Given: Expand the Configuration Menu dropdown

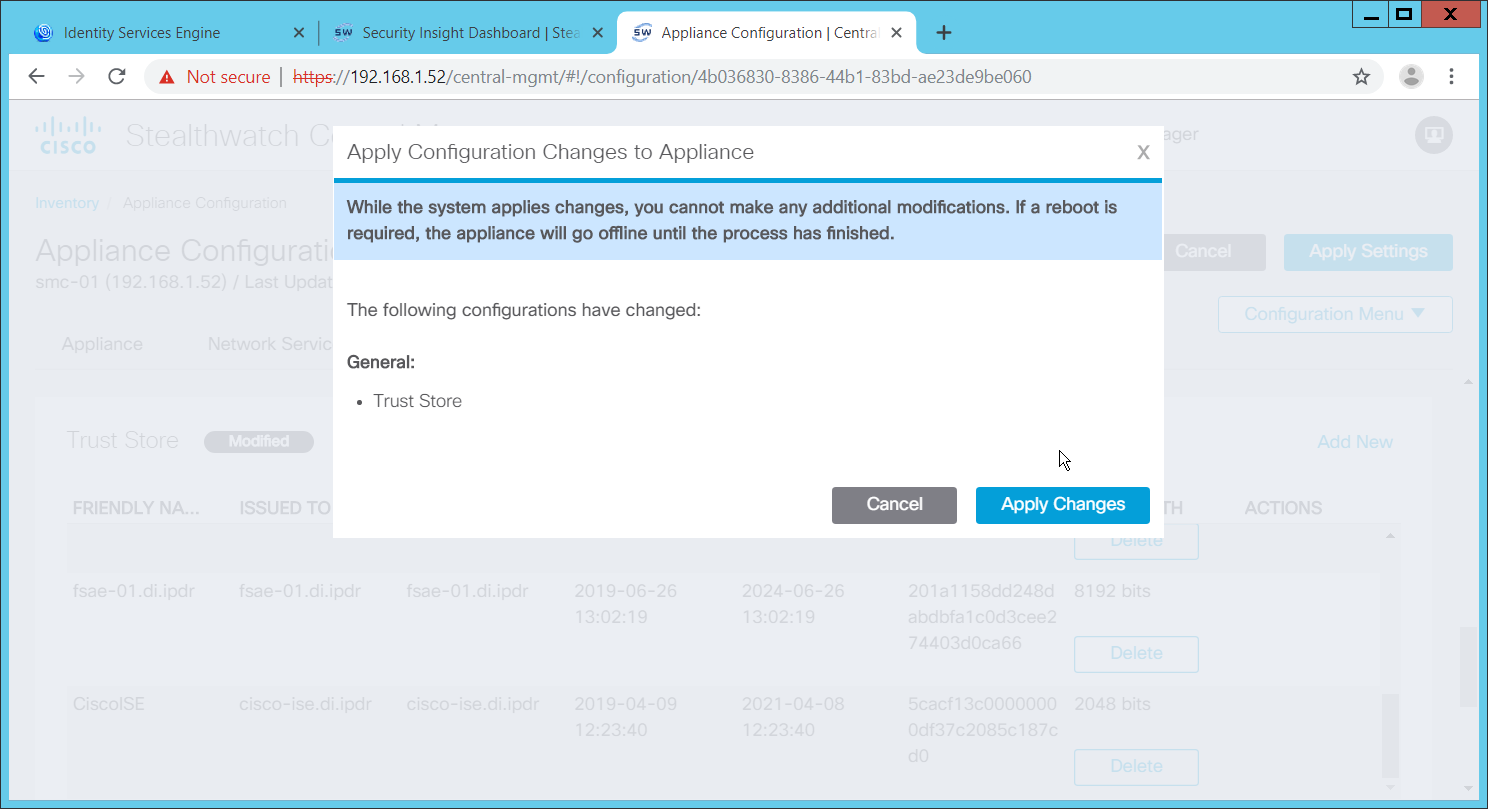Looking at the screenshot, I should coord(1334,314).
